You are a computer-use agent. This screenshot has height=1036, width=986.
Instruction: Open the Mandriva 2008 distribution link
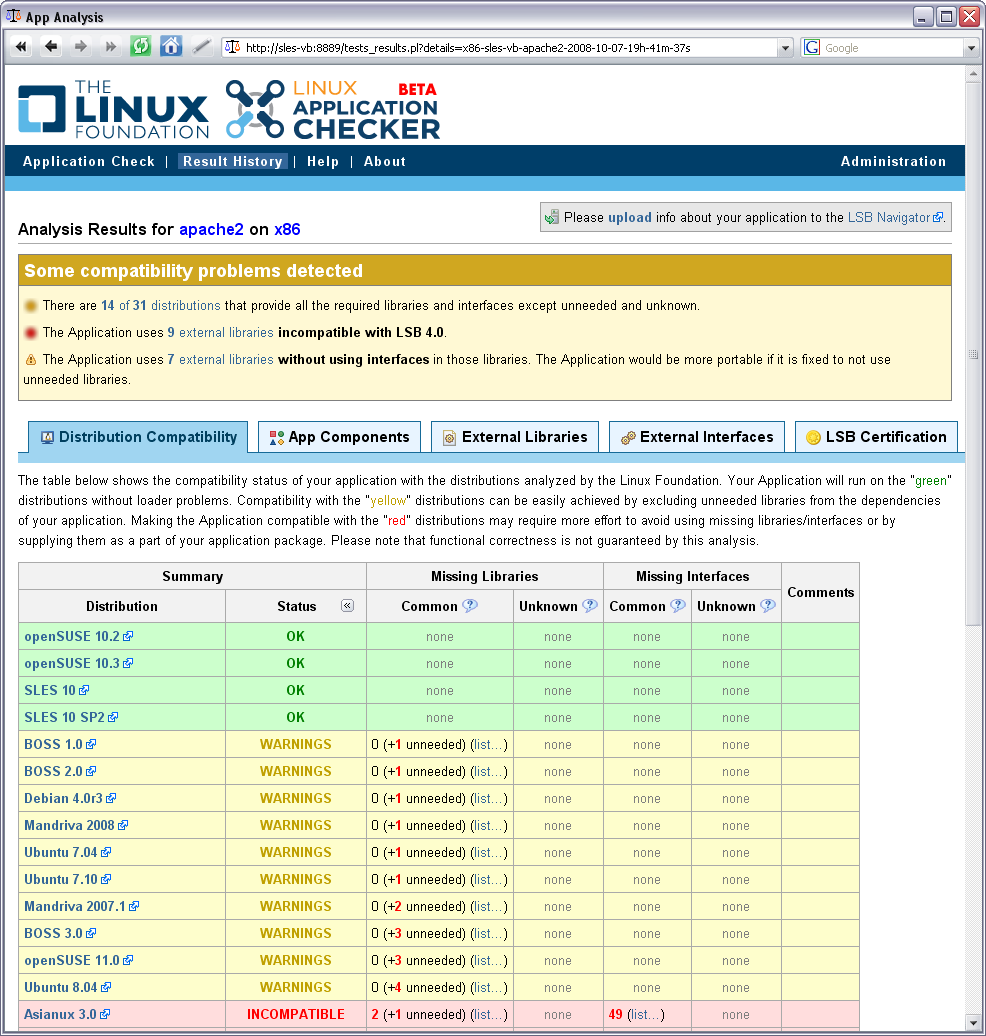coord(69,825)
